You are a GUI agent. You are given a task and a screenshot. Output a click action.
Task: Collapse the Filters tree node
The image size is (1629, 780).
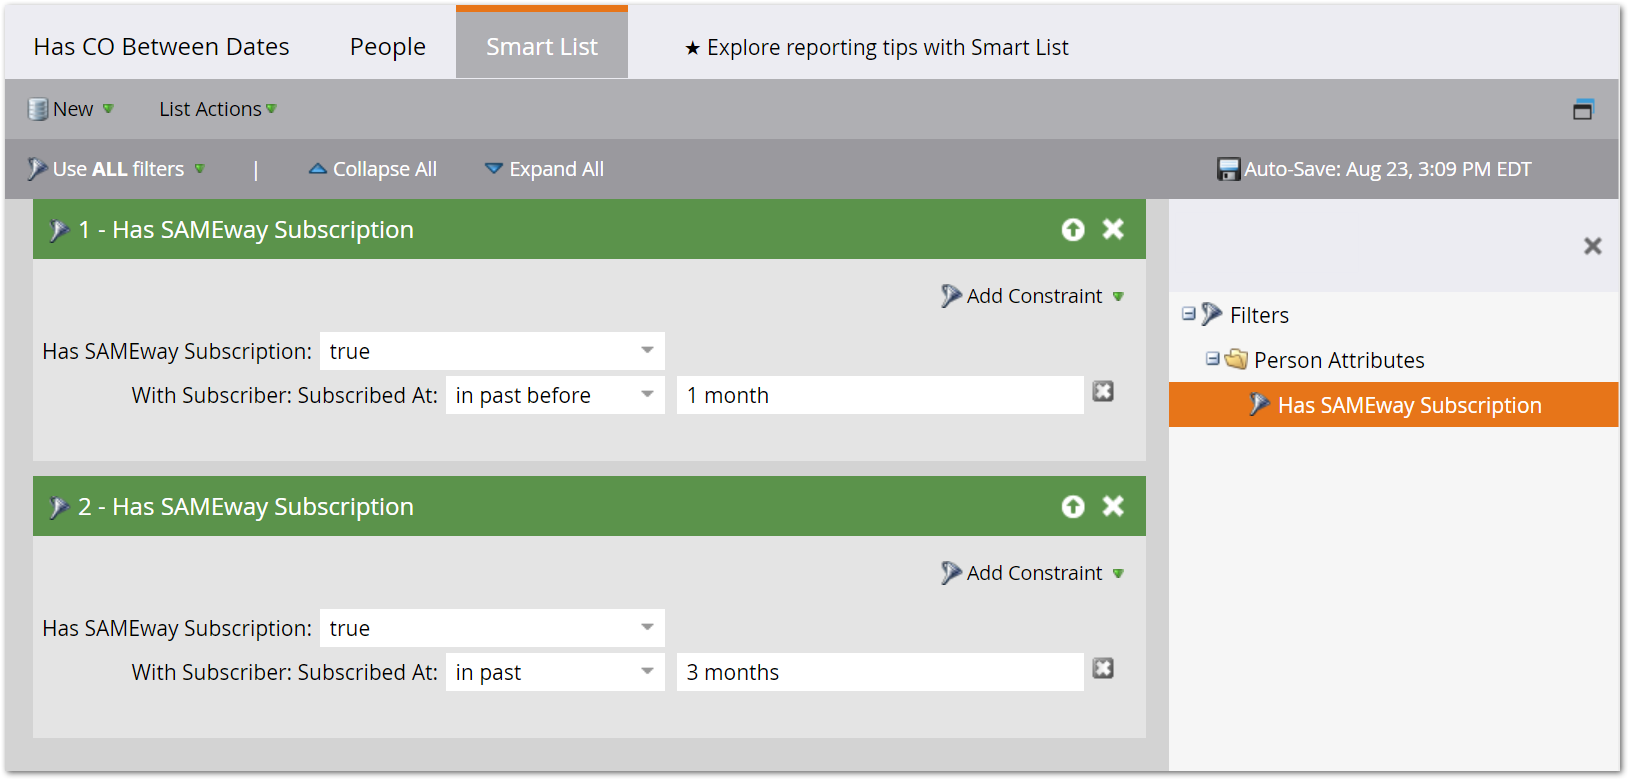pos(1188,314)
